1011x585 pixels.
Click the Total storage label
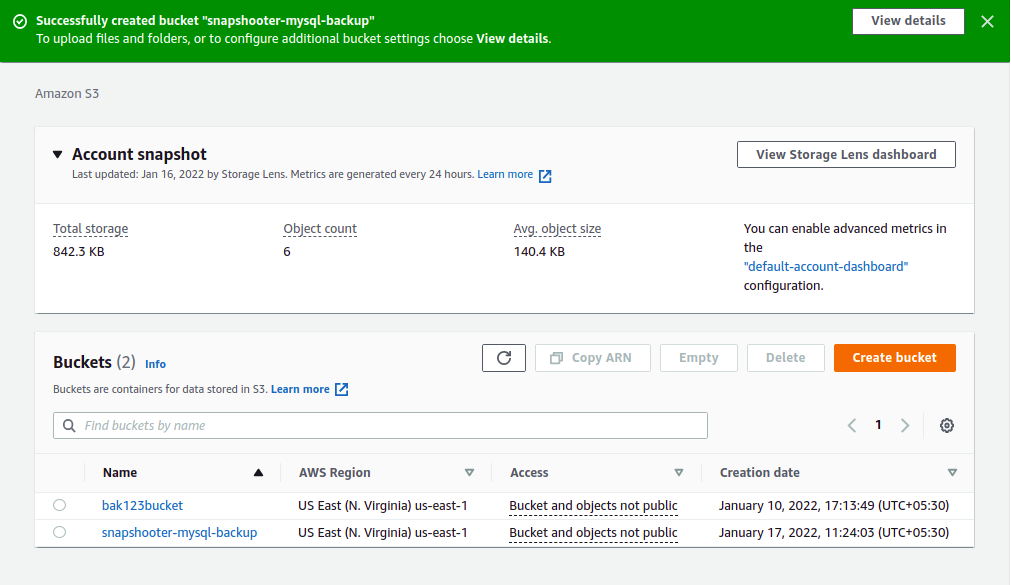(90, 228)
